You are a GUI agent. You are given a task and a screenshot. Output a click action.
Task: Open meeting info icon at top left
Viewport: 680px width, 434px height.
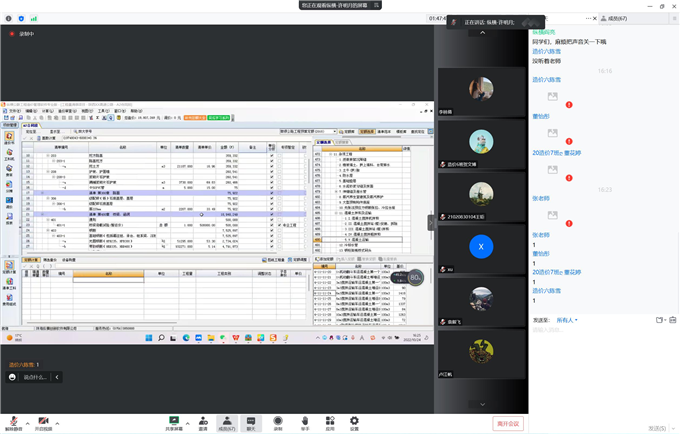click(8, 18)
